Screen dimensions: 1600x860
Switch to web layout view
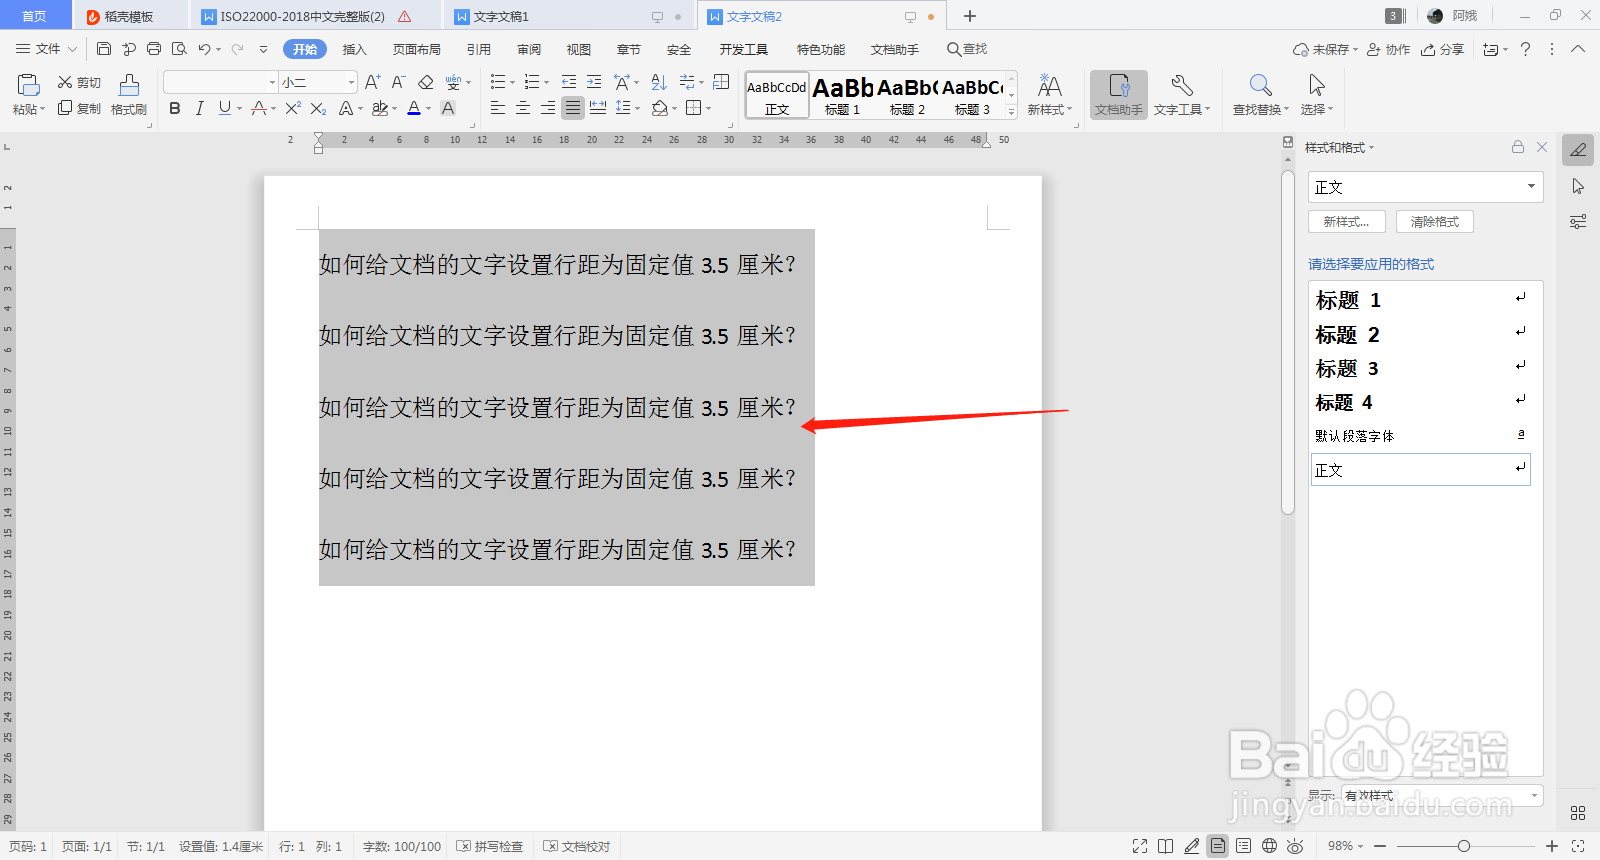tap(1269, 846)
